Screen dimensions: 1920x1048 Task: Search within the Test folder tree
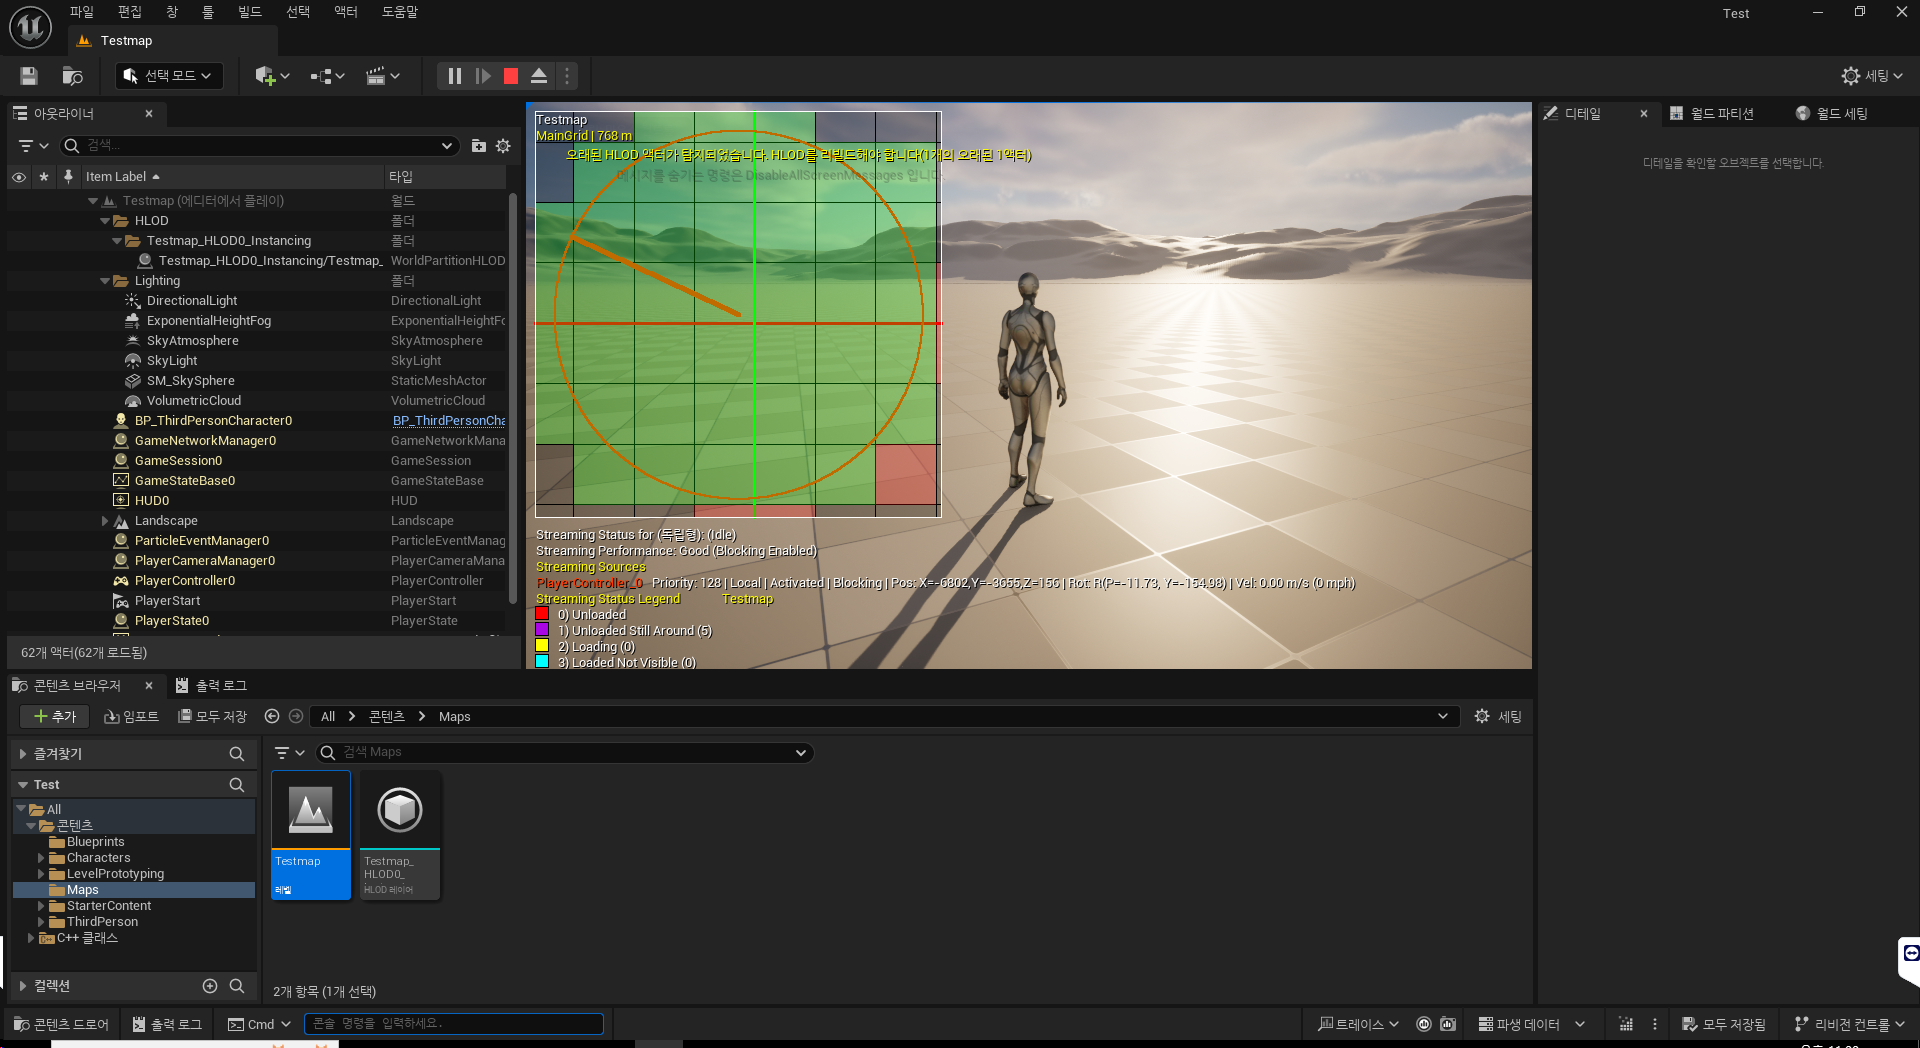pyautogui.click(x=237, y=785)
